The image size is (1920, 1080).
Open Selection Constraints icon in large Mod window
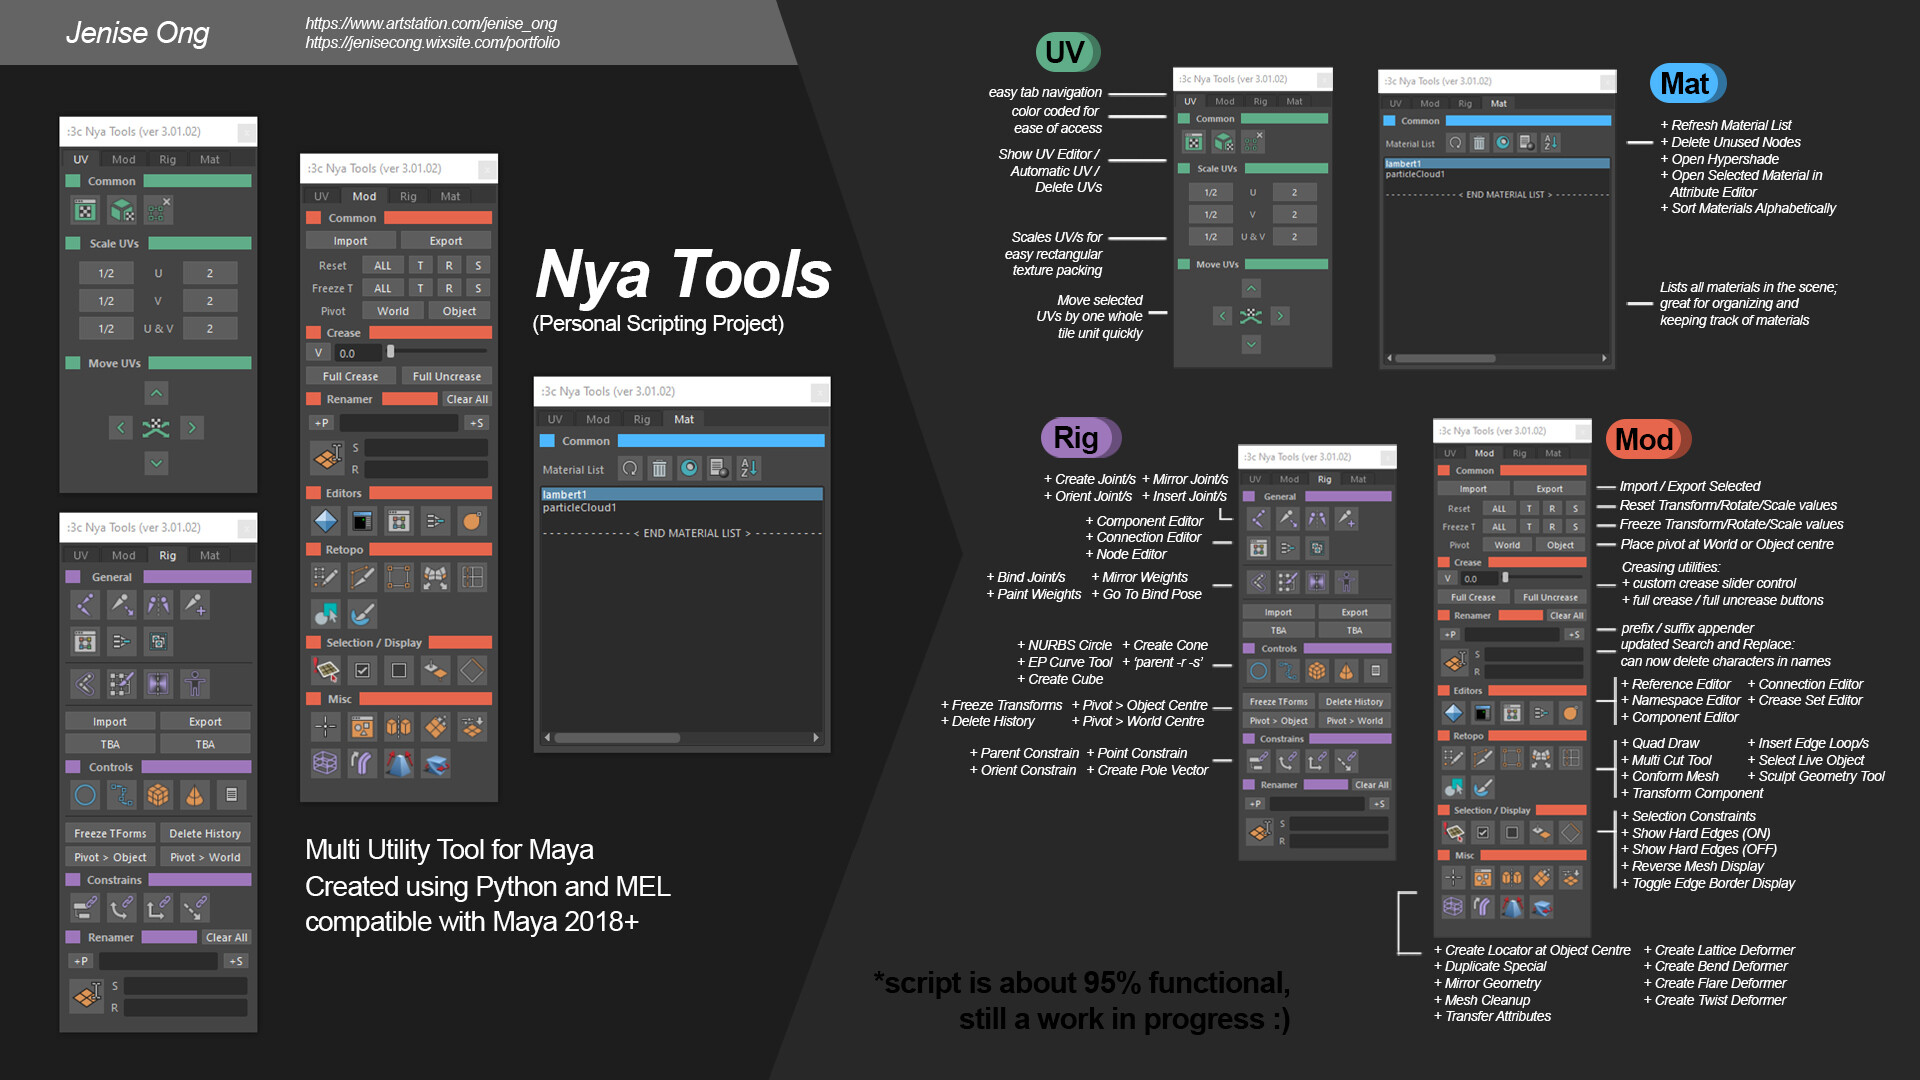click(x=326, y=670)
